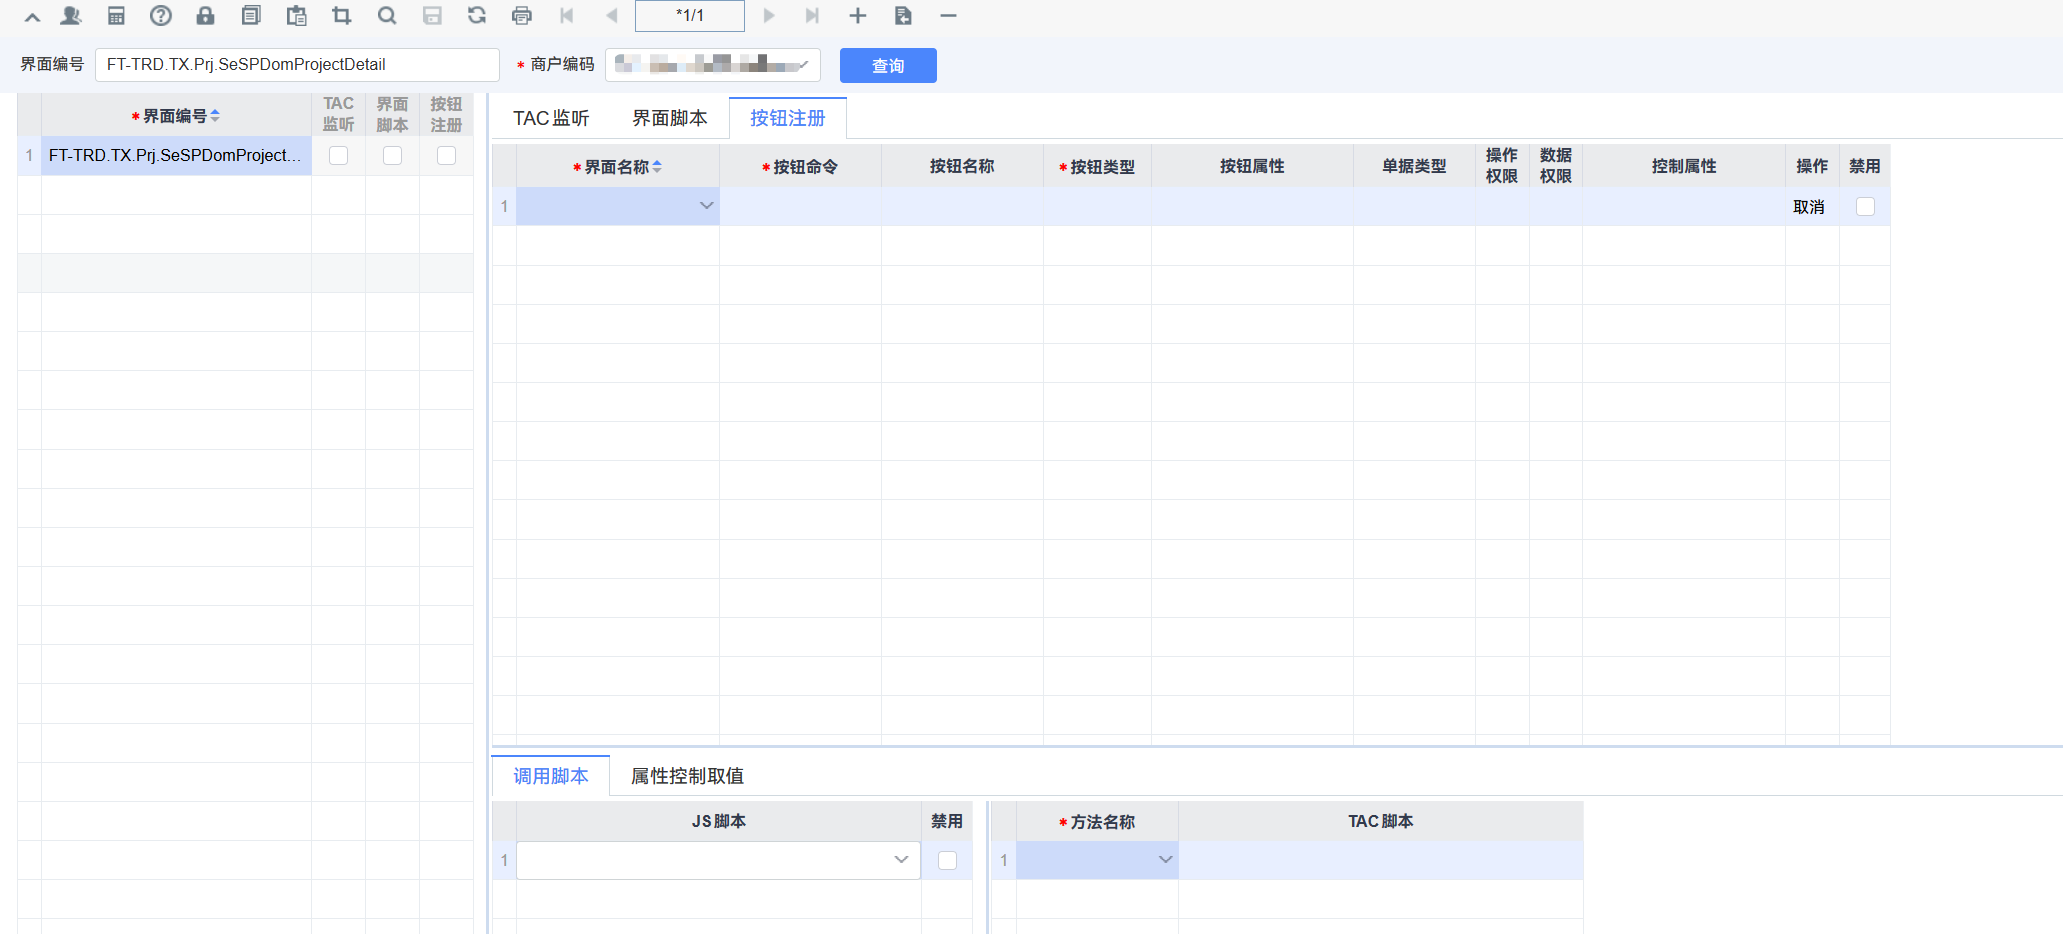
Task: Click the copy-add document icon
Action: point(903,16)
